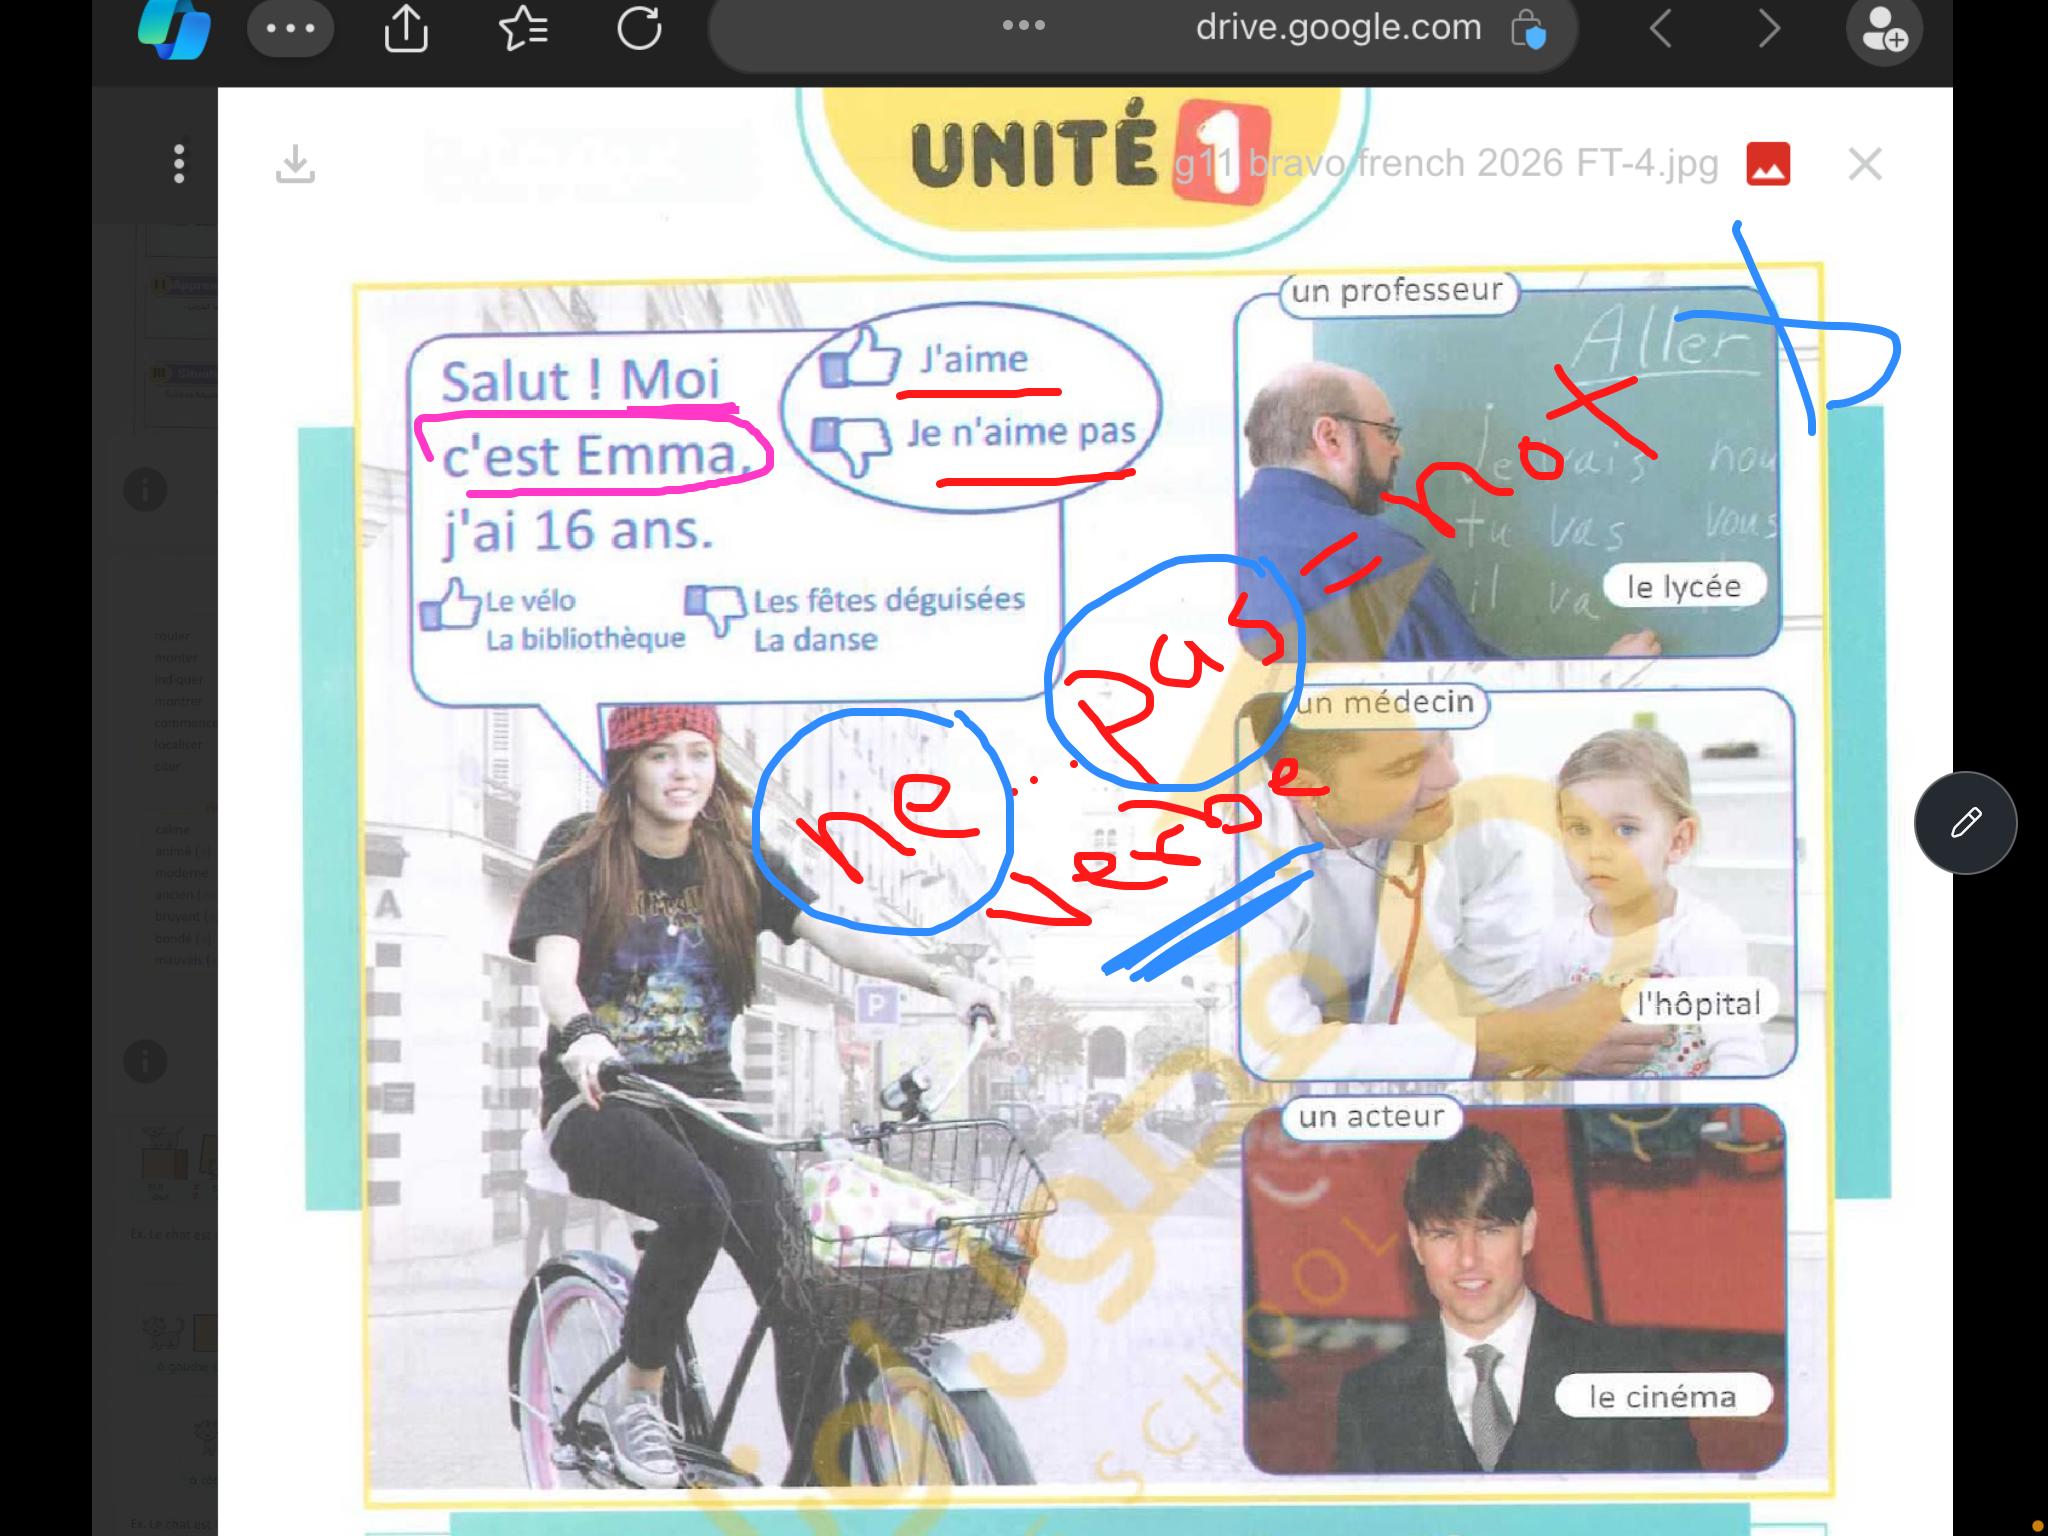Go forward with the right chevron
2048x1536 pixels.
coord(1769,29)
